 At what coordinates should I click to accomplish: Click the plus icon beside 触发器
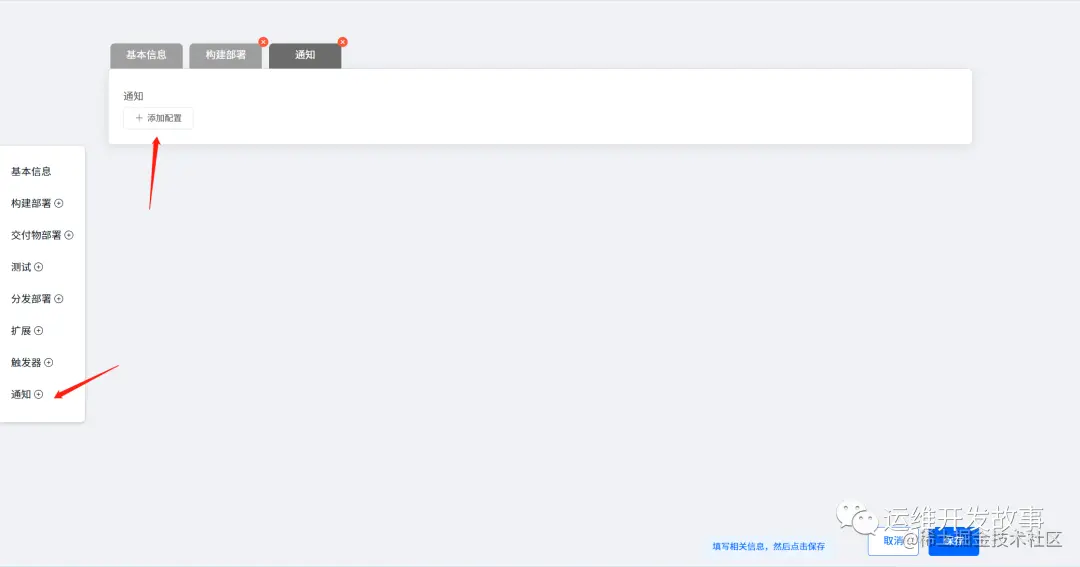(x=48, y=362)
